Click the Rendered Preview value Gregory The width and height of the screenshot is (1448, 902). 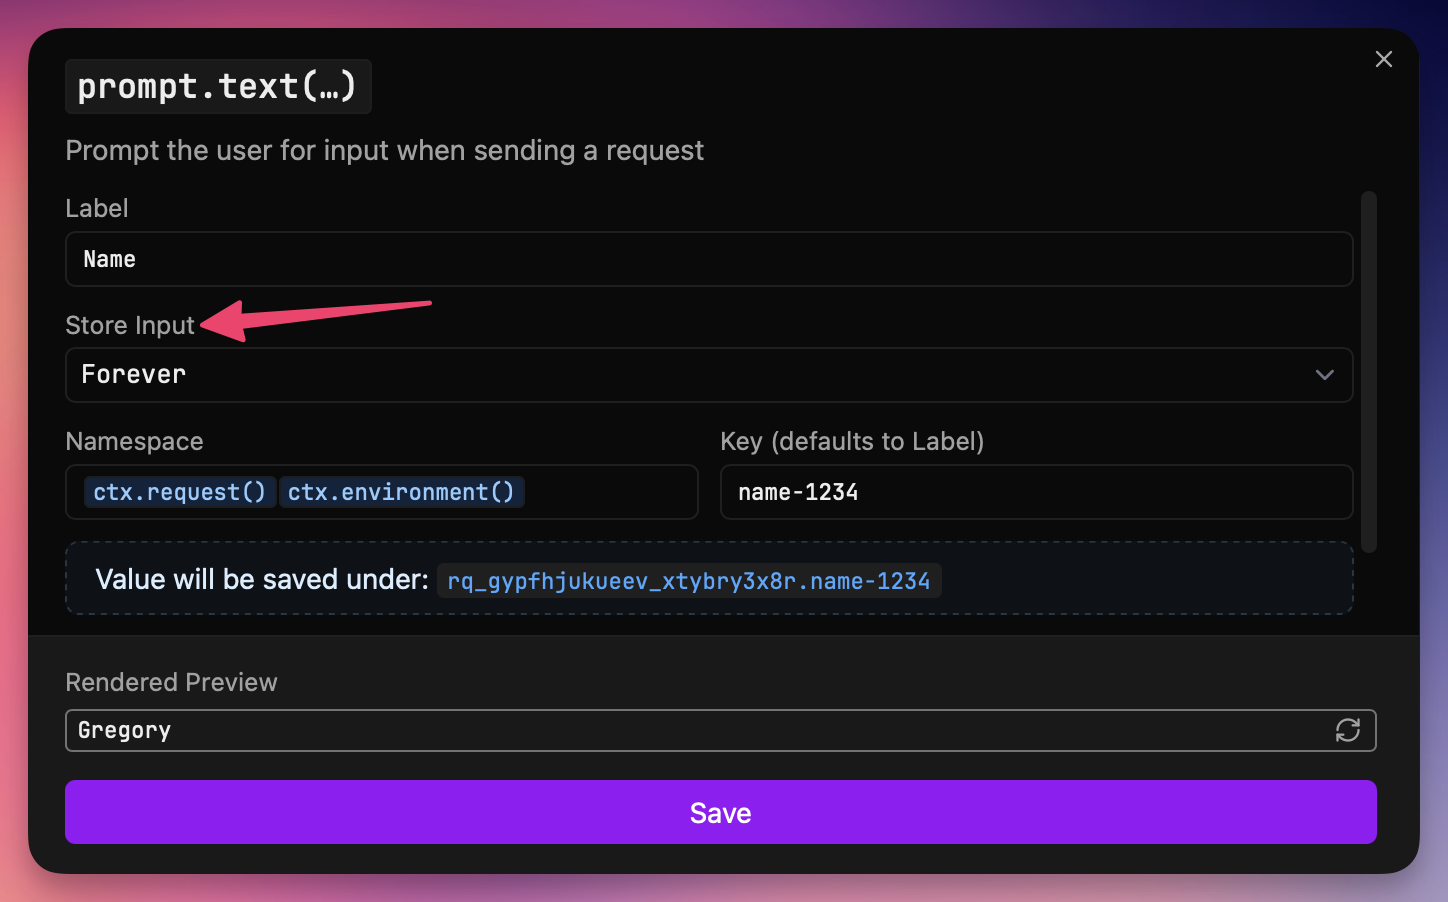125,730
